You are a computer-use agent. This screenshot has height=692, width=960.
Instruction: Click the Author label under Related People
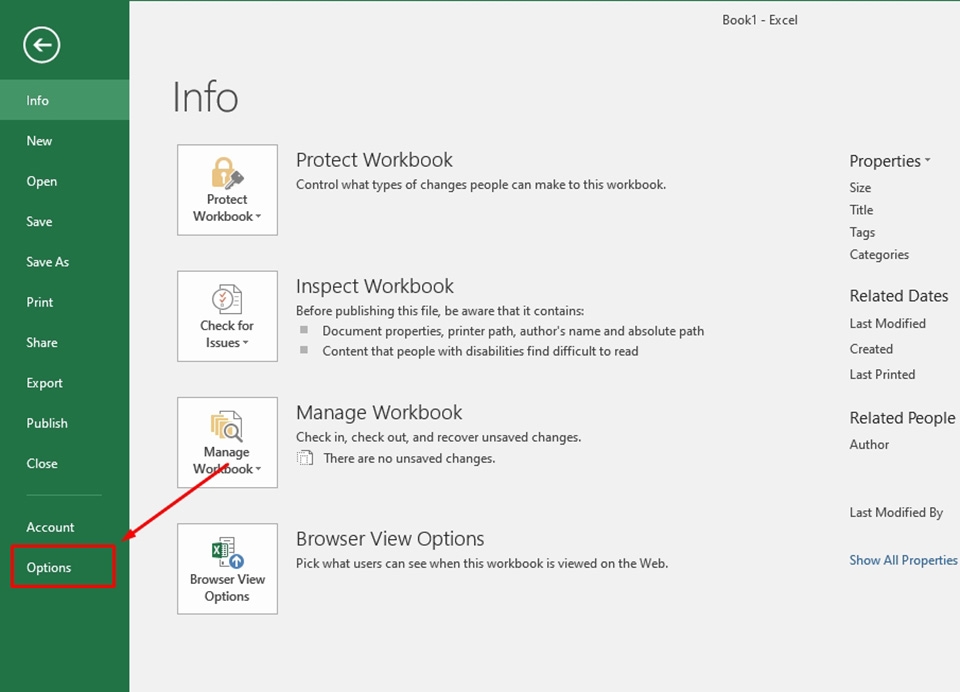pyautogui.click(x=869, y=445)
